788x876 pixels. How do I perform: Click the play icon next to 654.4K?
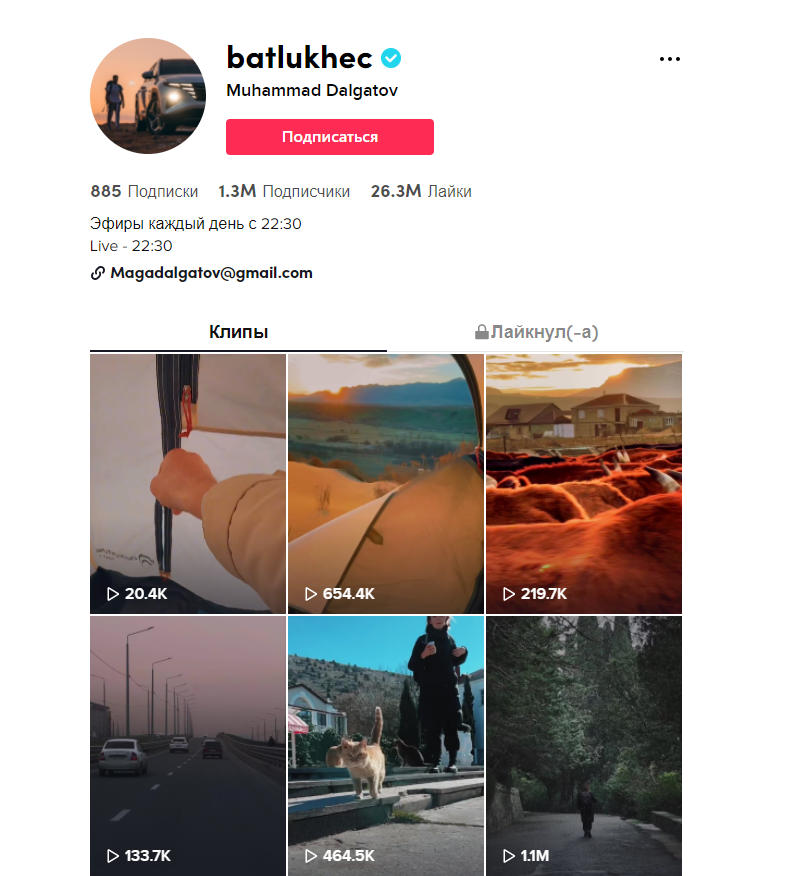click(x=311, y=594)
